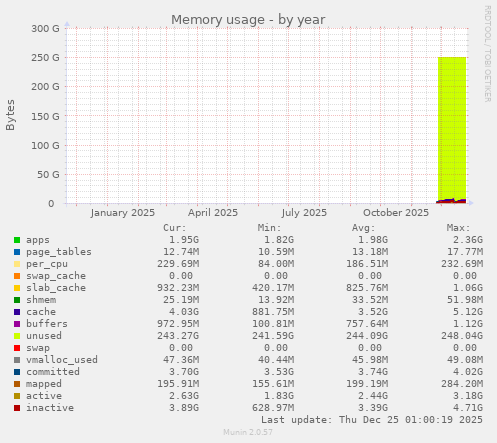Click the cache legend color swatch

click(17, 312)
